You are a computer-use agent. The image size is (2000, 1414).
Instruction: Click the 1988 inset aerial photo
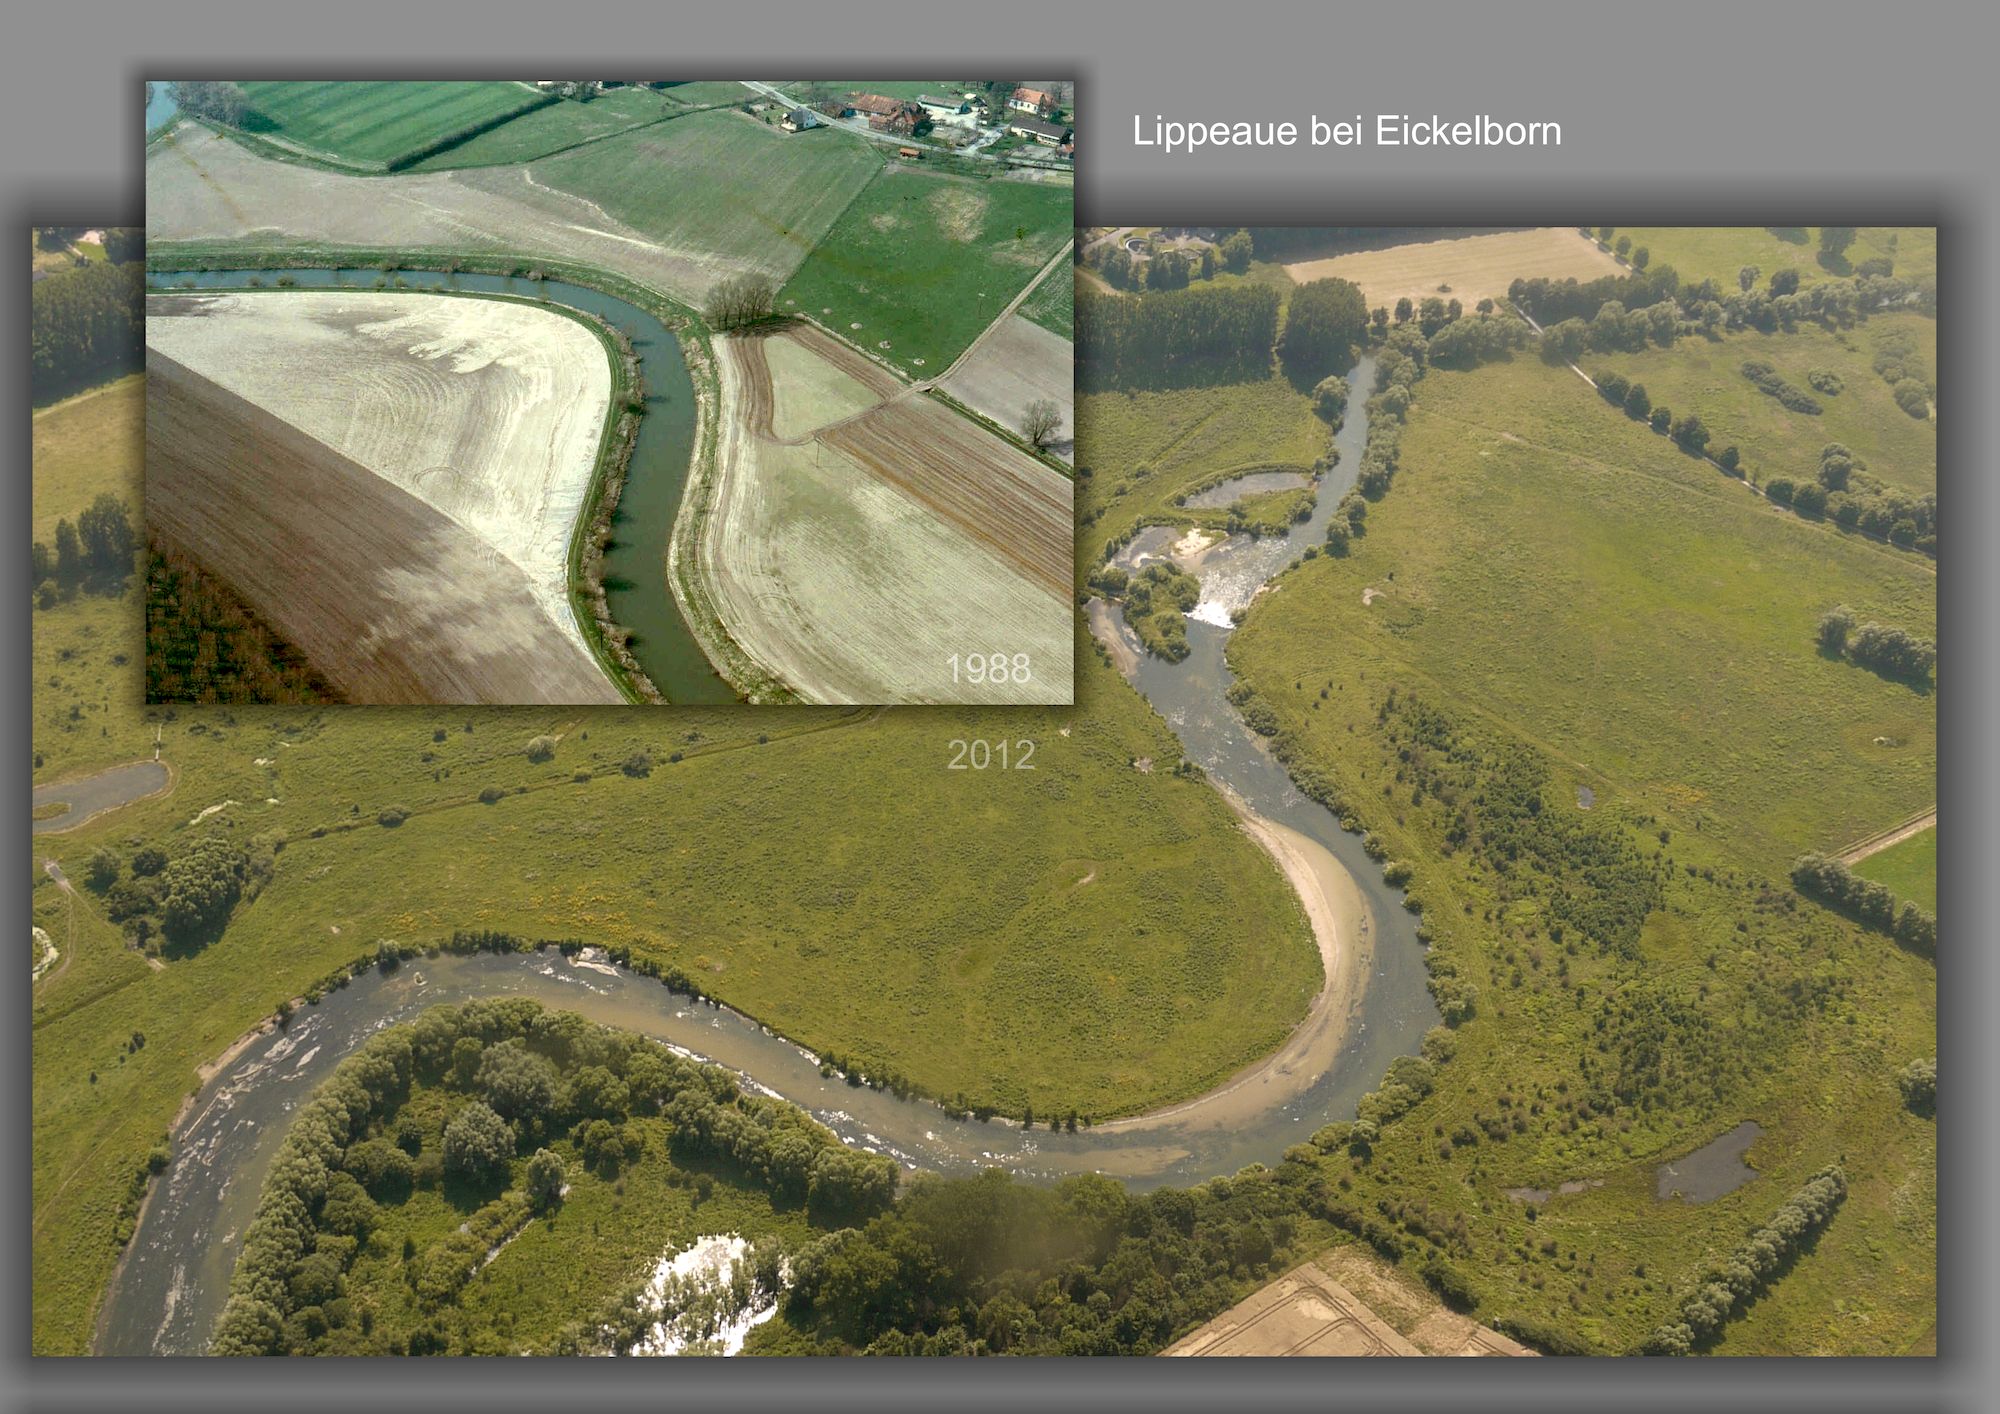pyautogui.click(x=610, y=393)
